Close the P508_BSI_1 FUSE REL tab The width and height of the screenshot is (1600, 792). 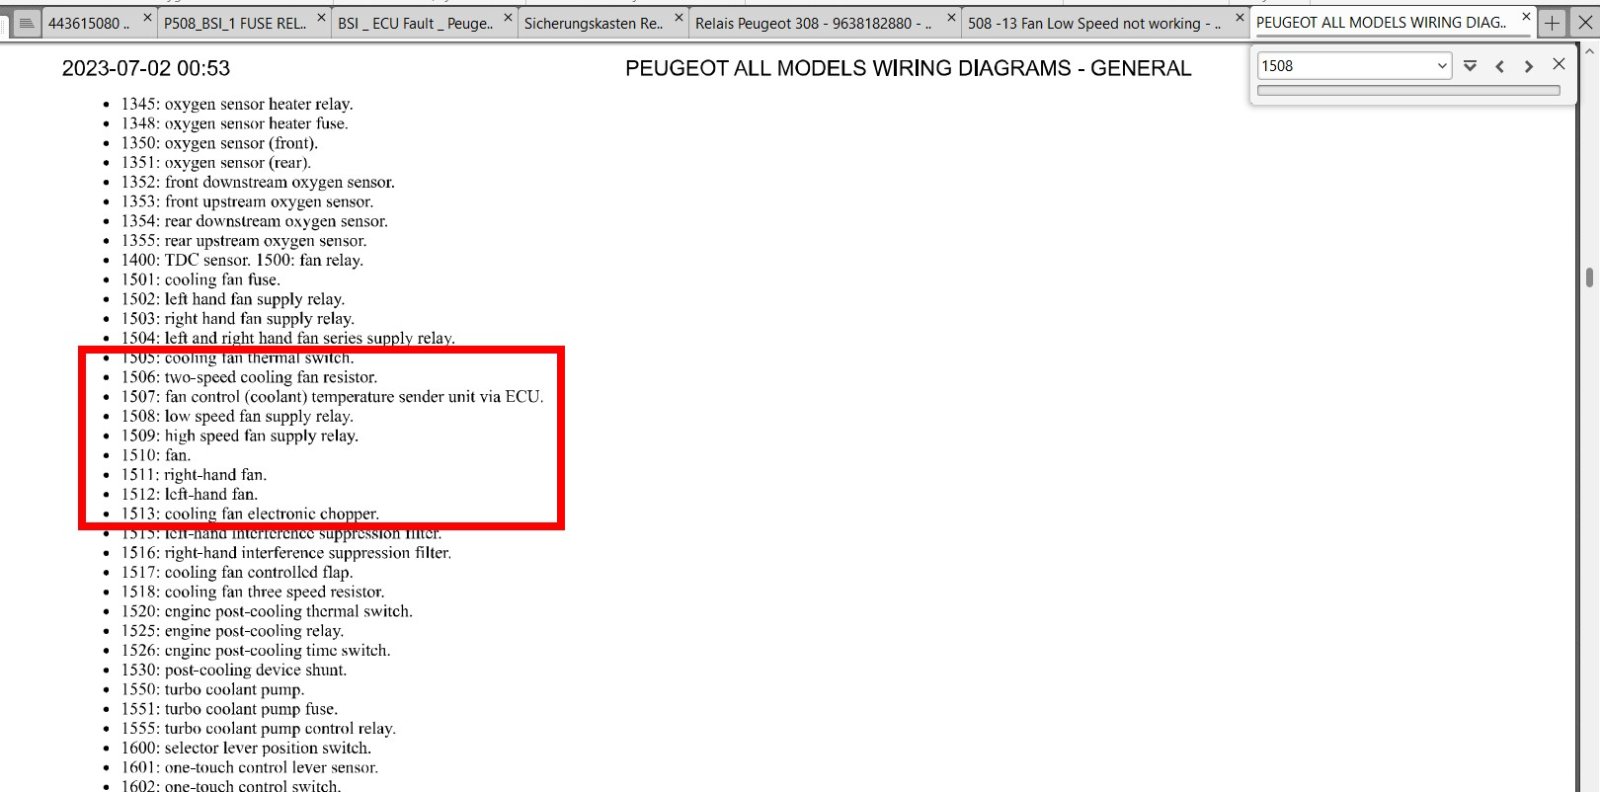click(x=321, y=18)
